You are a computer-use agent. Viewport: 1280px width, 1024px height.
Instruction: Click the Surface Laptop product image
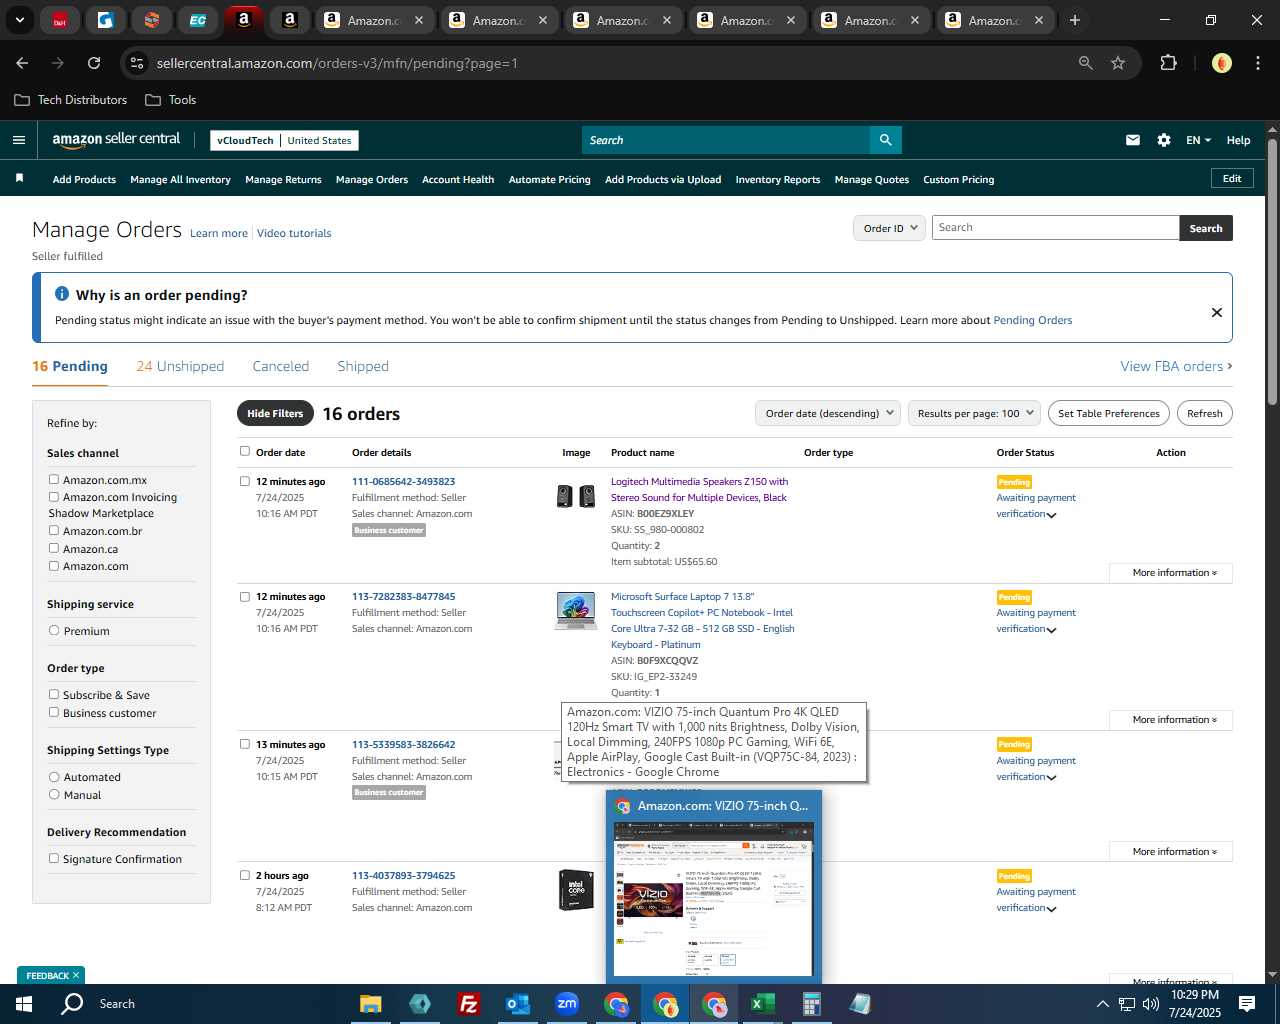[576, 611]
